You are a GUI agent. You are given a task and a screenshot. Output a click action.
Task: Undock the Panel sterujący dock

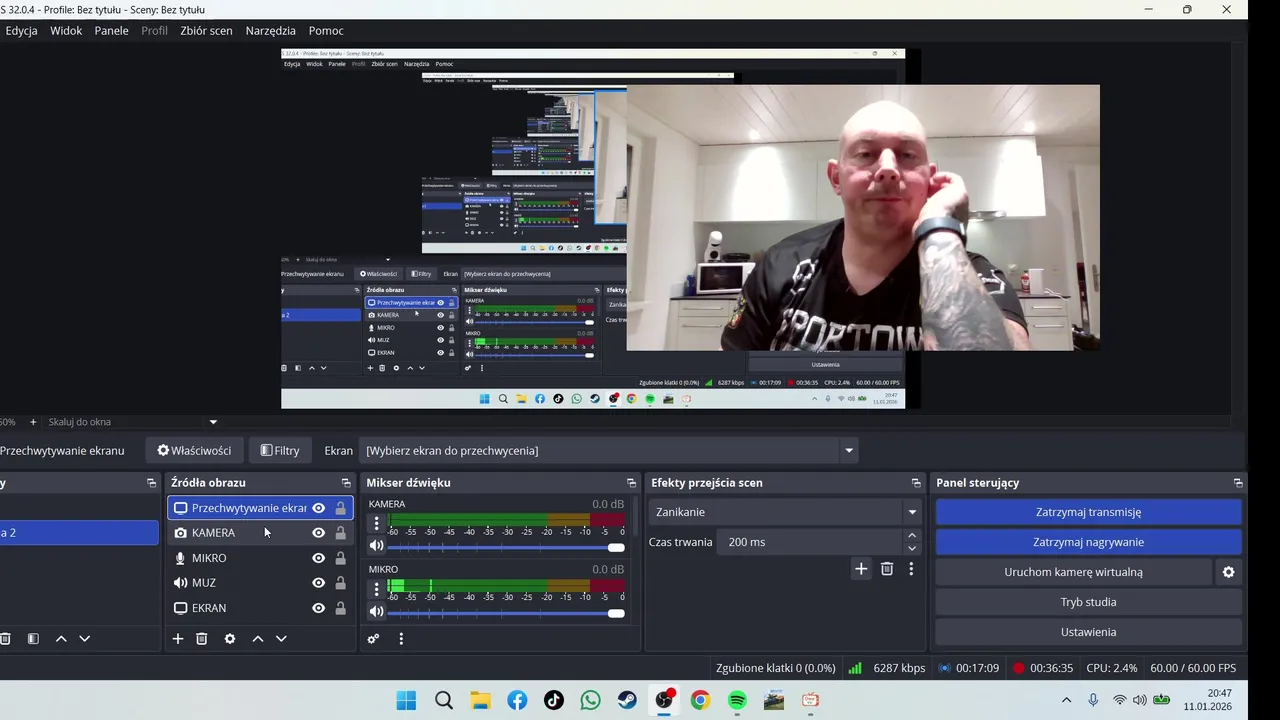(x=1238, y=483)
